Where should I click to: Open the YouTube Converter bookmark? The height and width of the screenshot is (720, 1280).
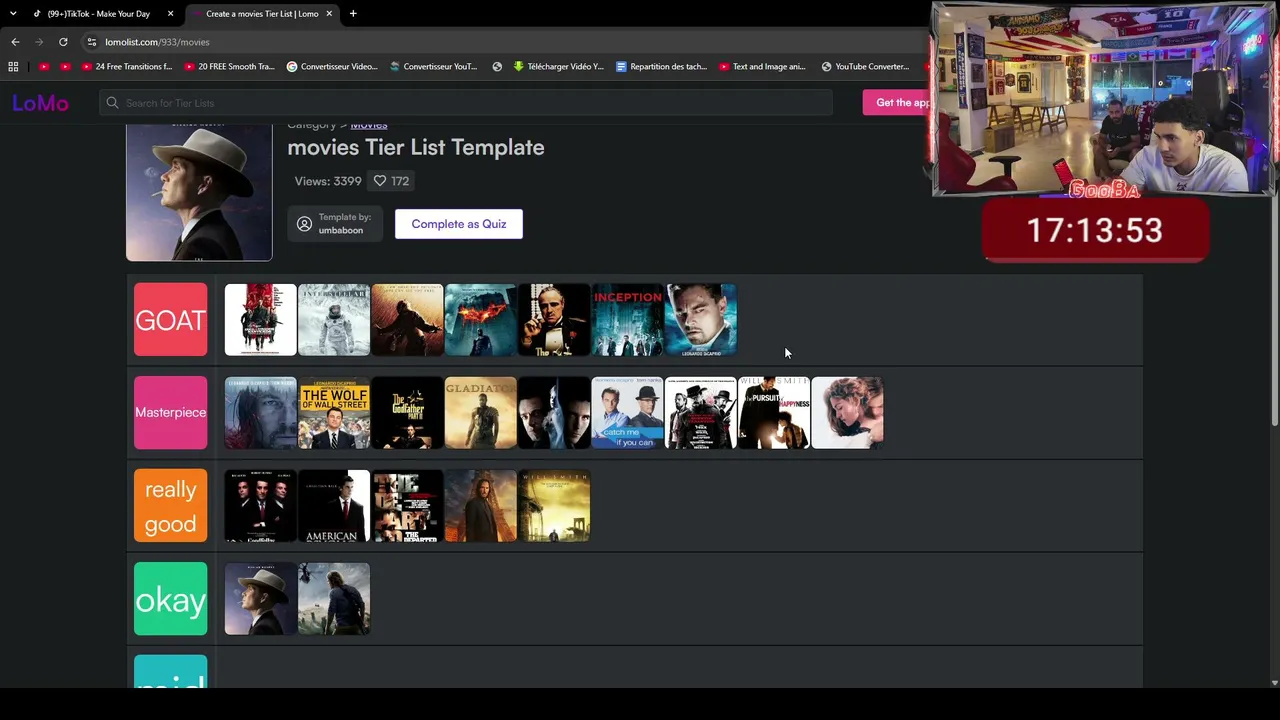pos(866,67)
